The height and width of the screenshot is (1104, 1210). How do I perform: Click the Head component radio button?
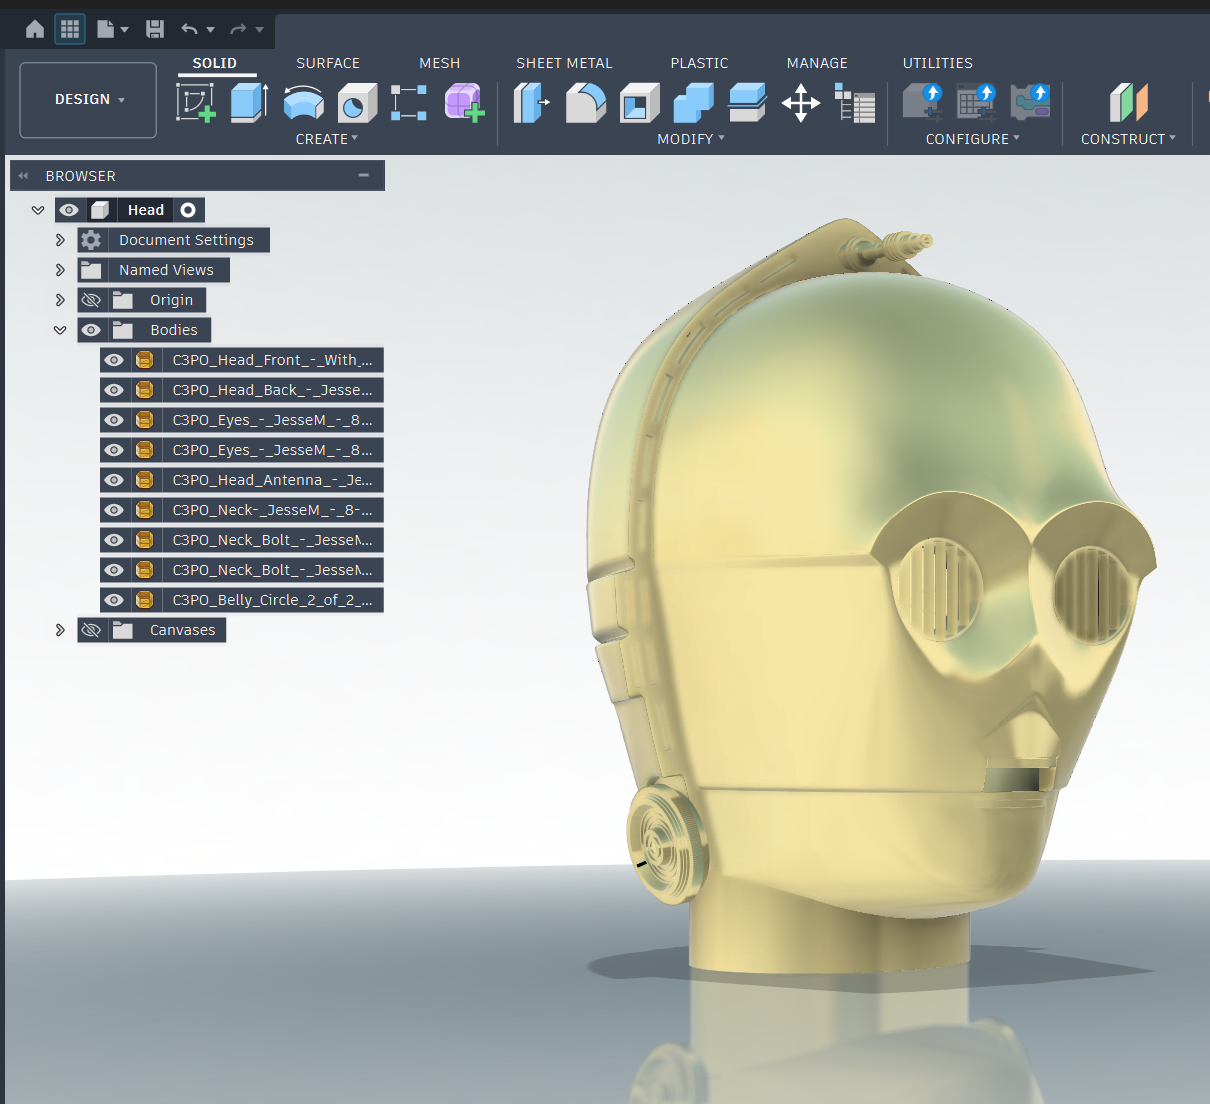pos(188,210)
